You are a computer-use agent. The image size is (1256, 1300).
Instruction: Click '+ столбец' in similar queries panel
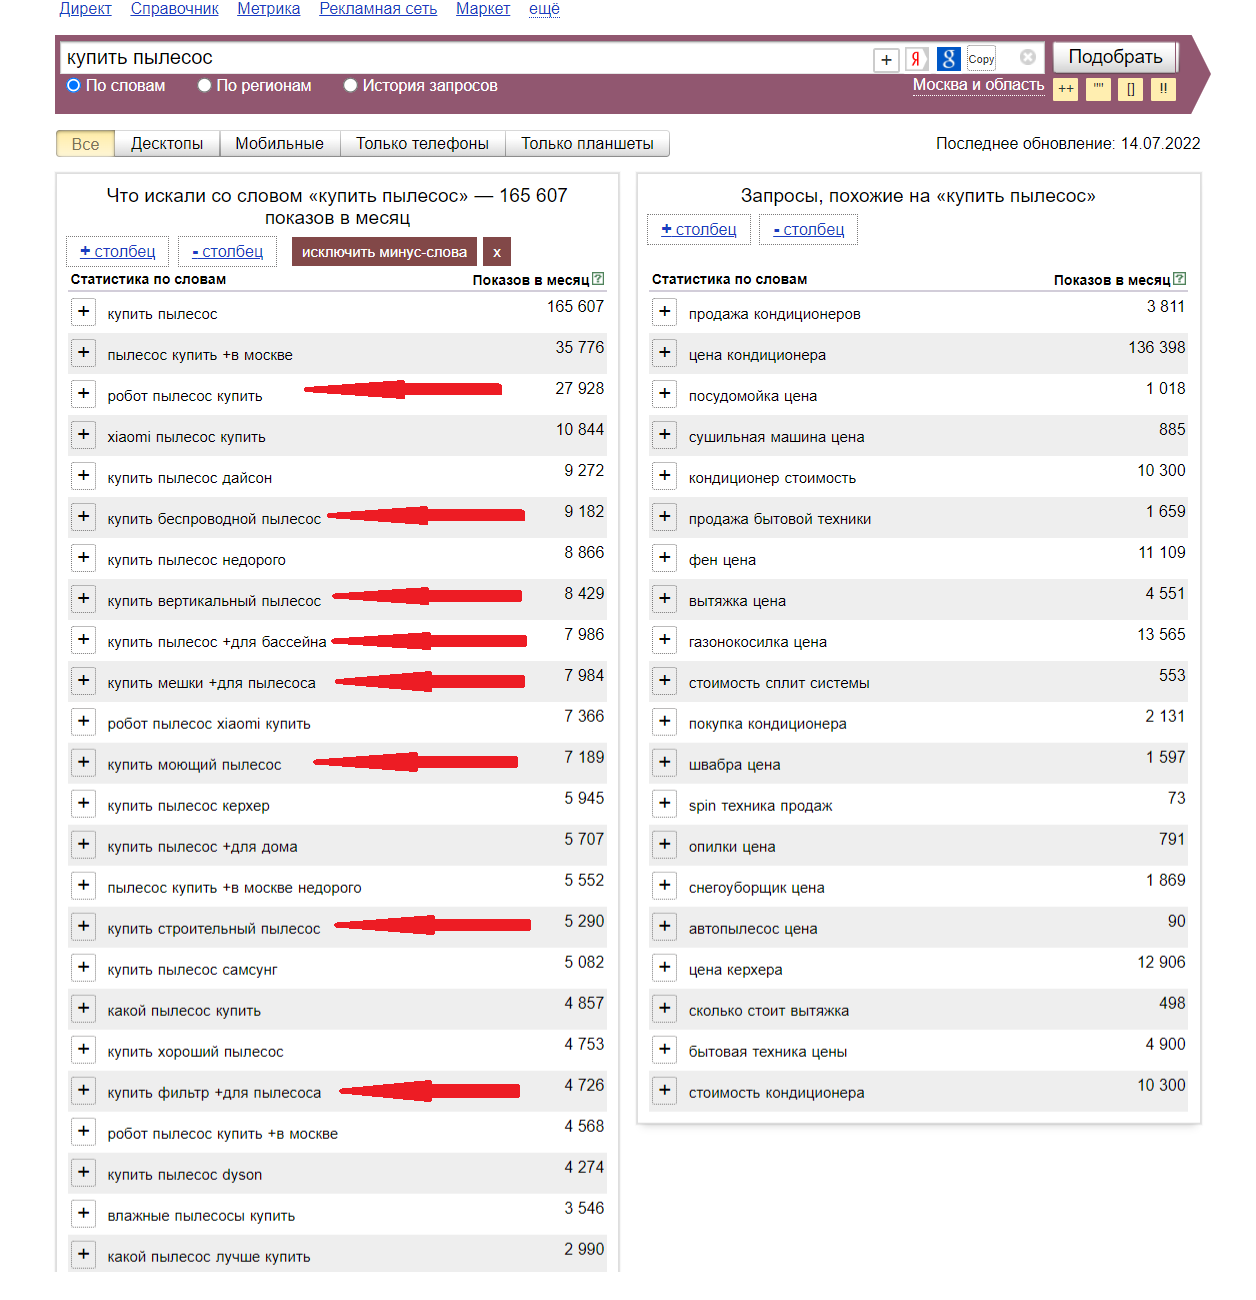click(x=699, y=230)
